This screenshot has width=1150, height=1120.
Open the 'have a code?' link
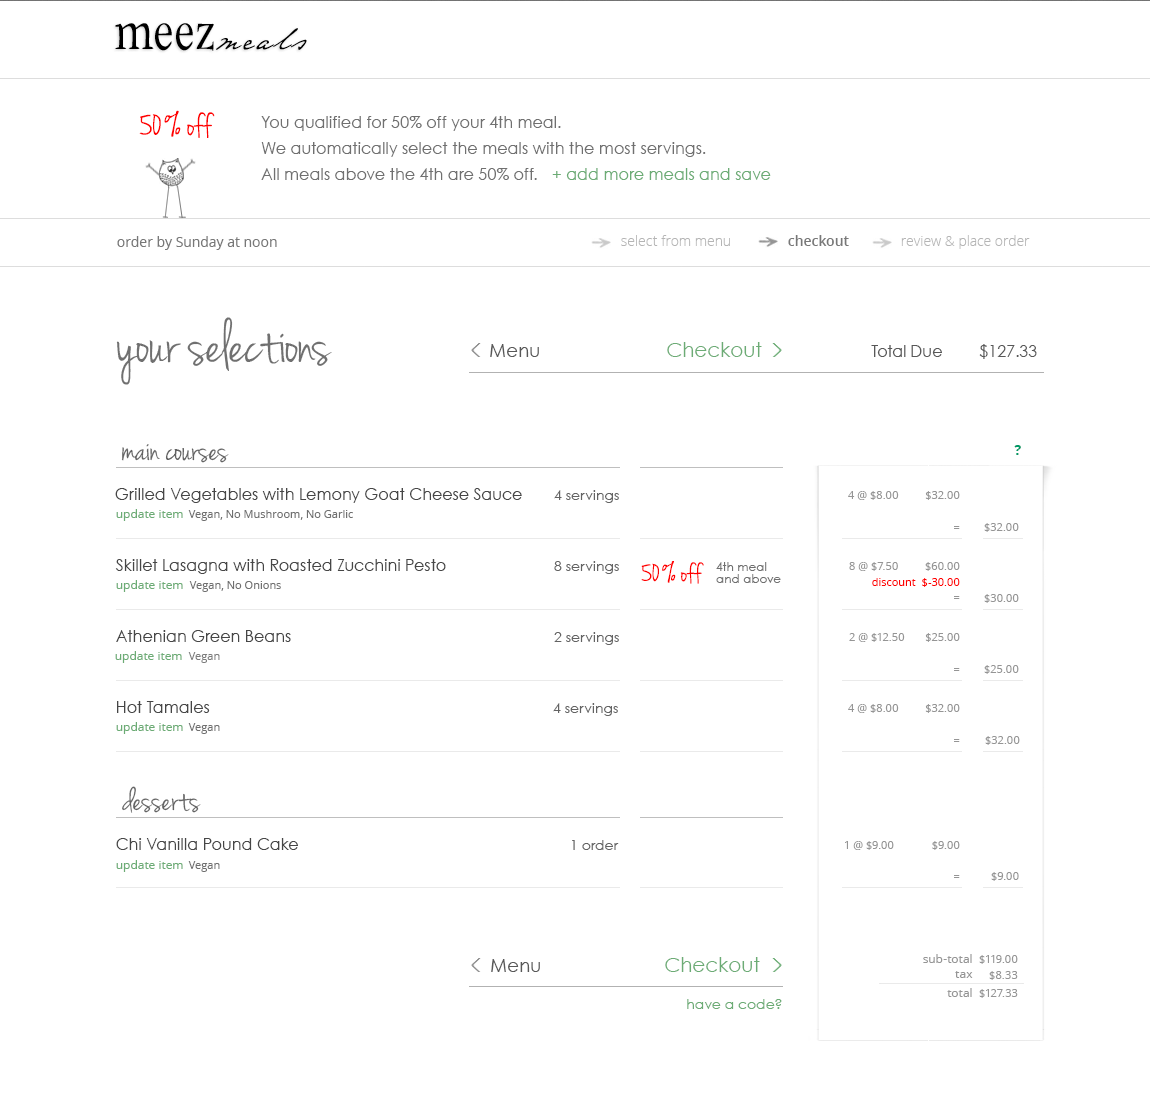point(733,1004)
